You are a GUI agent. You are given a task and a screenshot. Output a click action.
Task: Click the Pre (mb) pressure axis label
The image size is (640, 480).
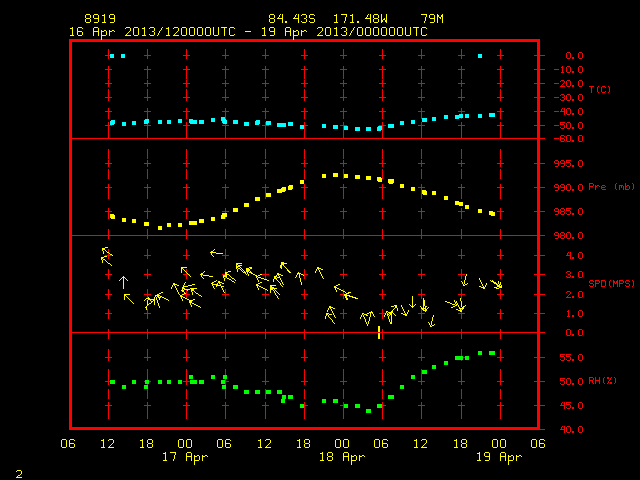click(x=611, y=187)
